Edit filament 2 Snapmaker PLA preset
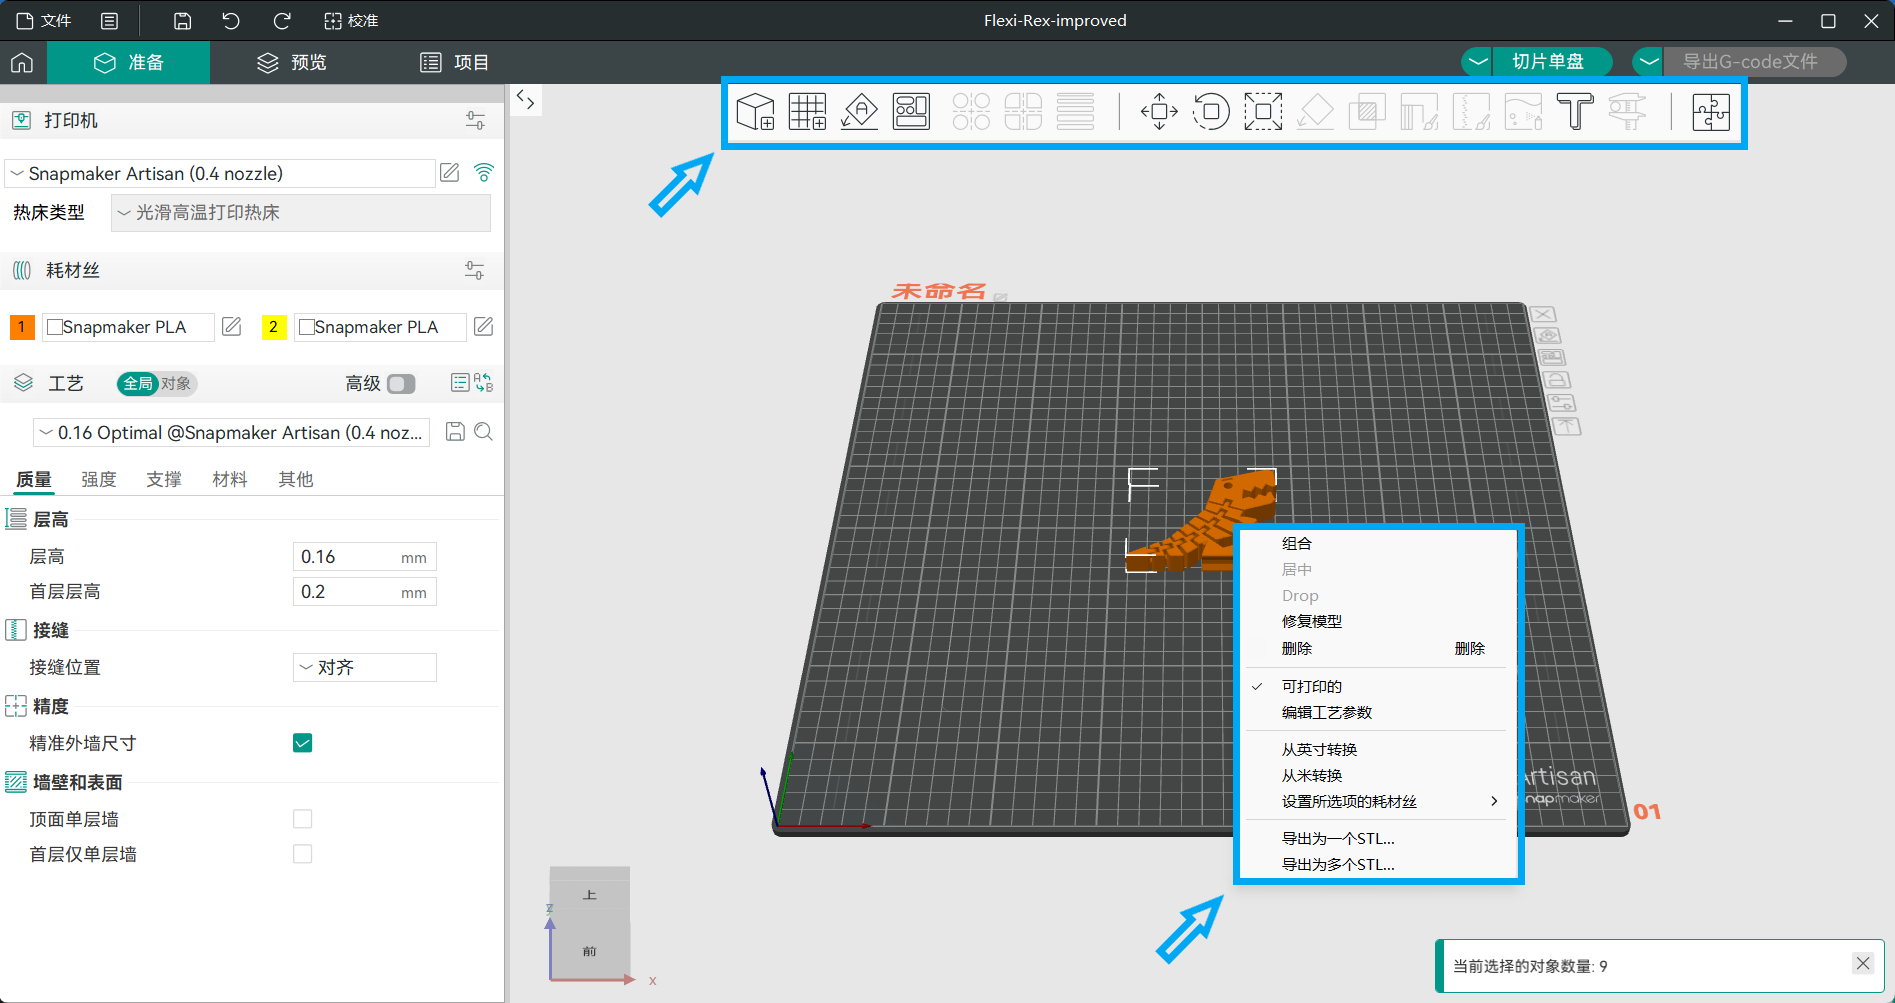Viewport: 1895px width, 1003px height. click(x=484, y=327)
